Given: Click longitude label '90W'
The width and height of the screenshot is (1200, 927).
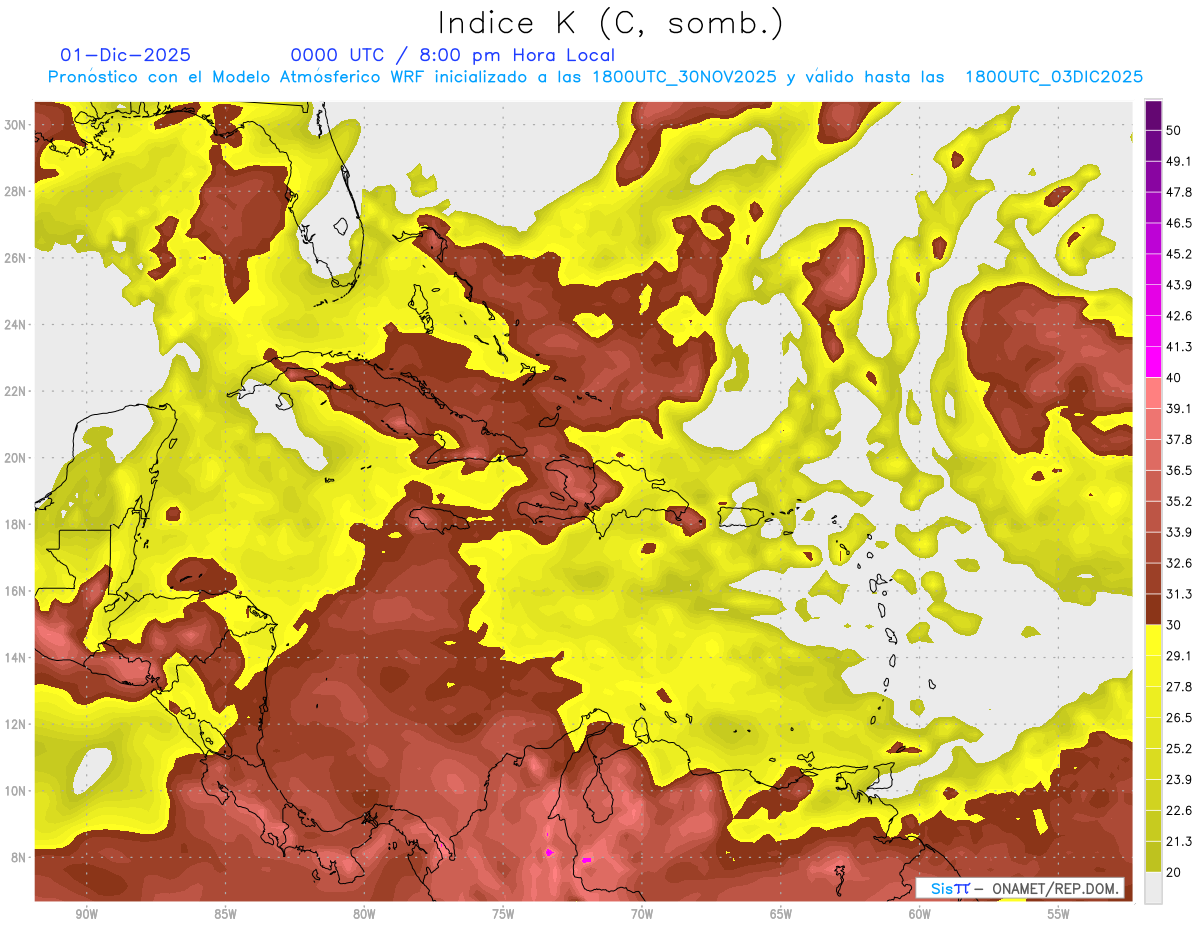Looking at the screenshot, I should [86, 914].
